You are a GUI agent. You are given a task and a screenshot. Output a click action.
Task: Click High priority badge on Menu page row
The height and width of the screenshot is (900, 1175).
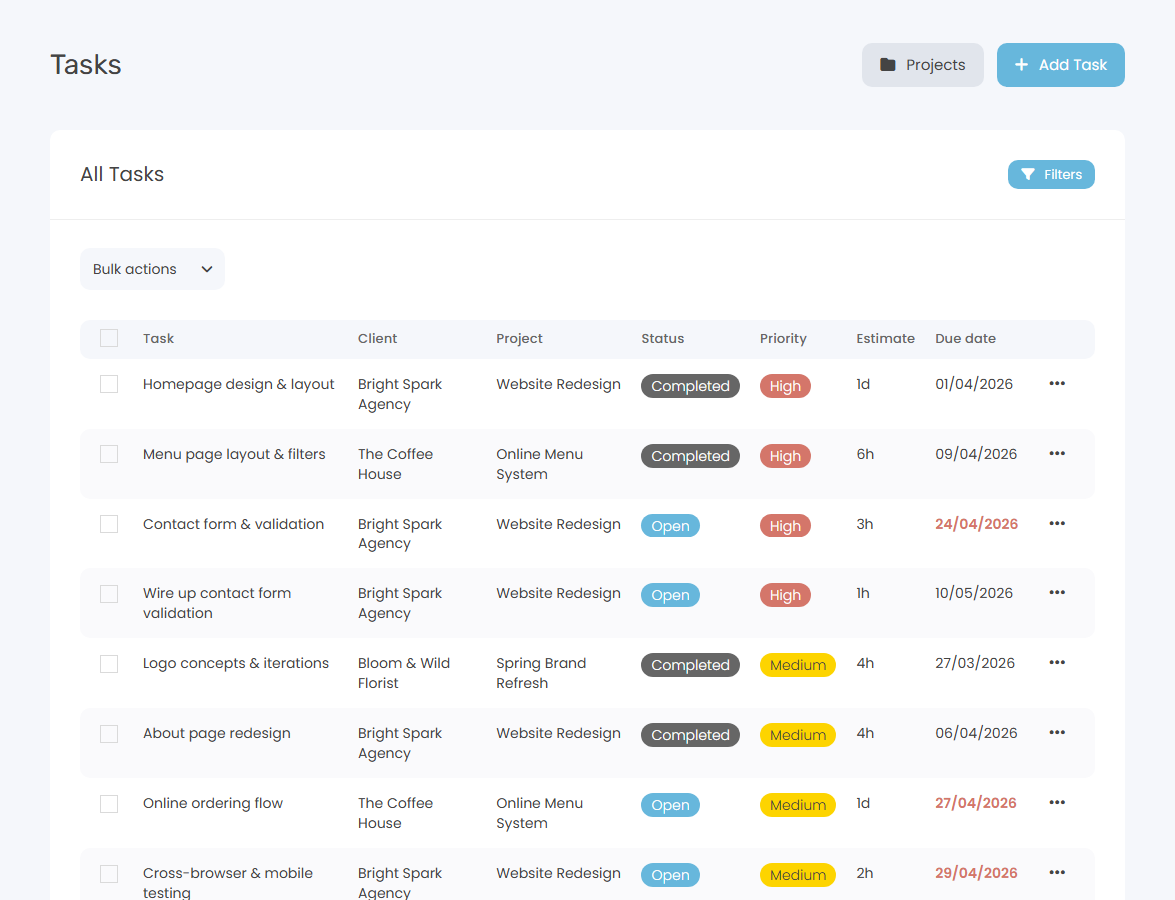(785, 456)
